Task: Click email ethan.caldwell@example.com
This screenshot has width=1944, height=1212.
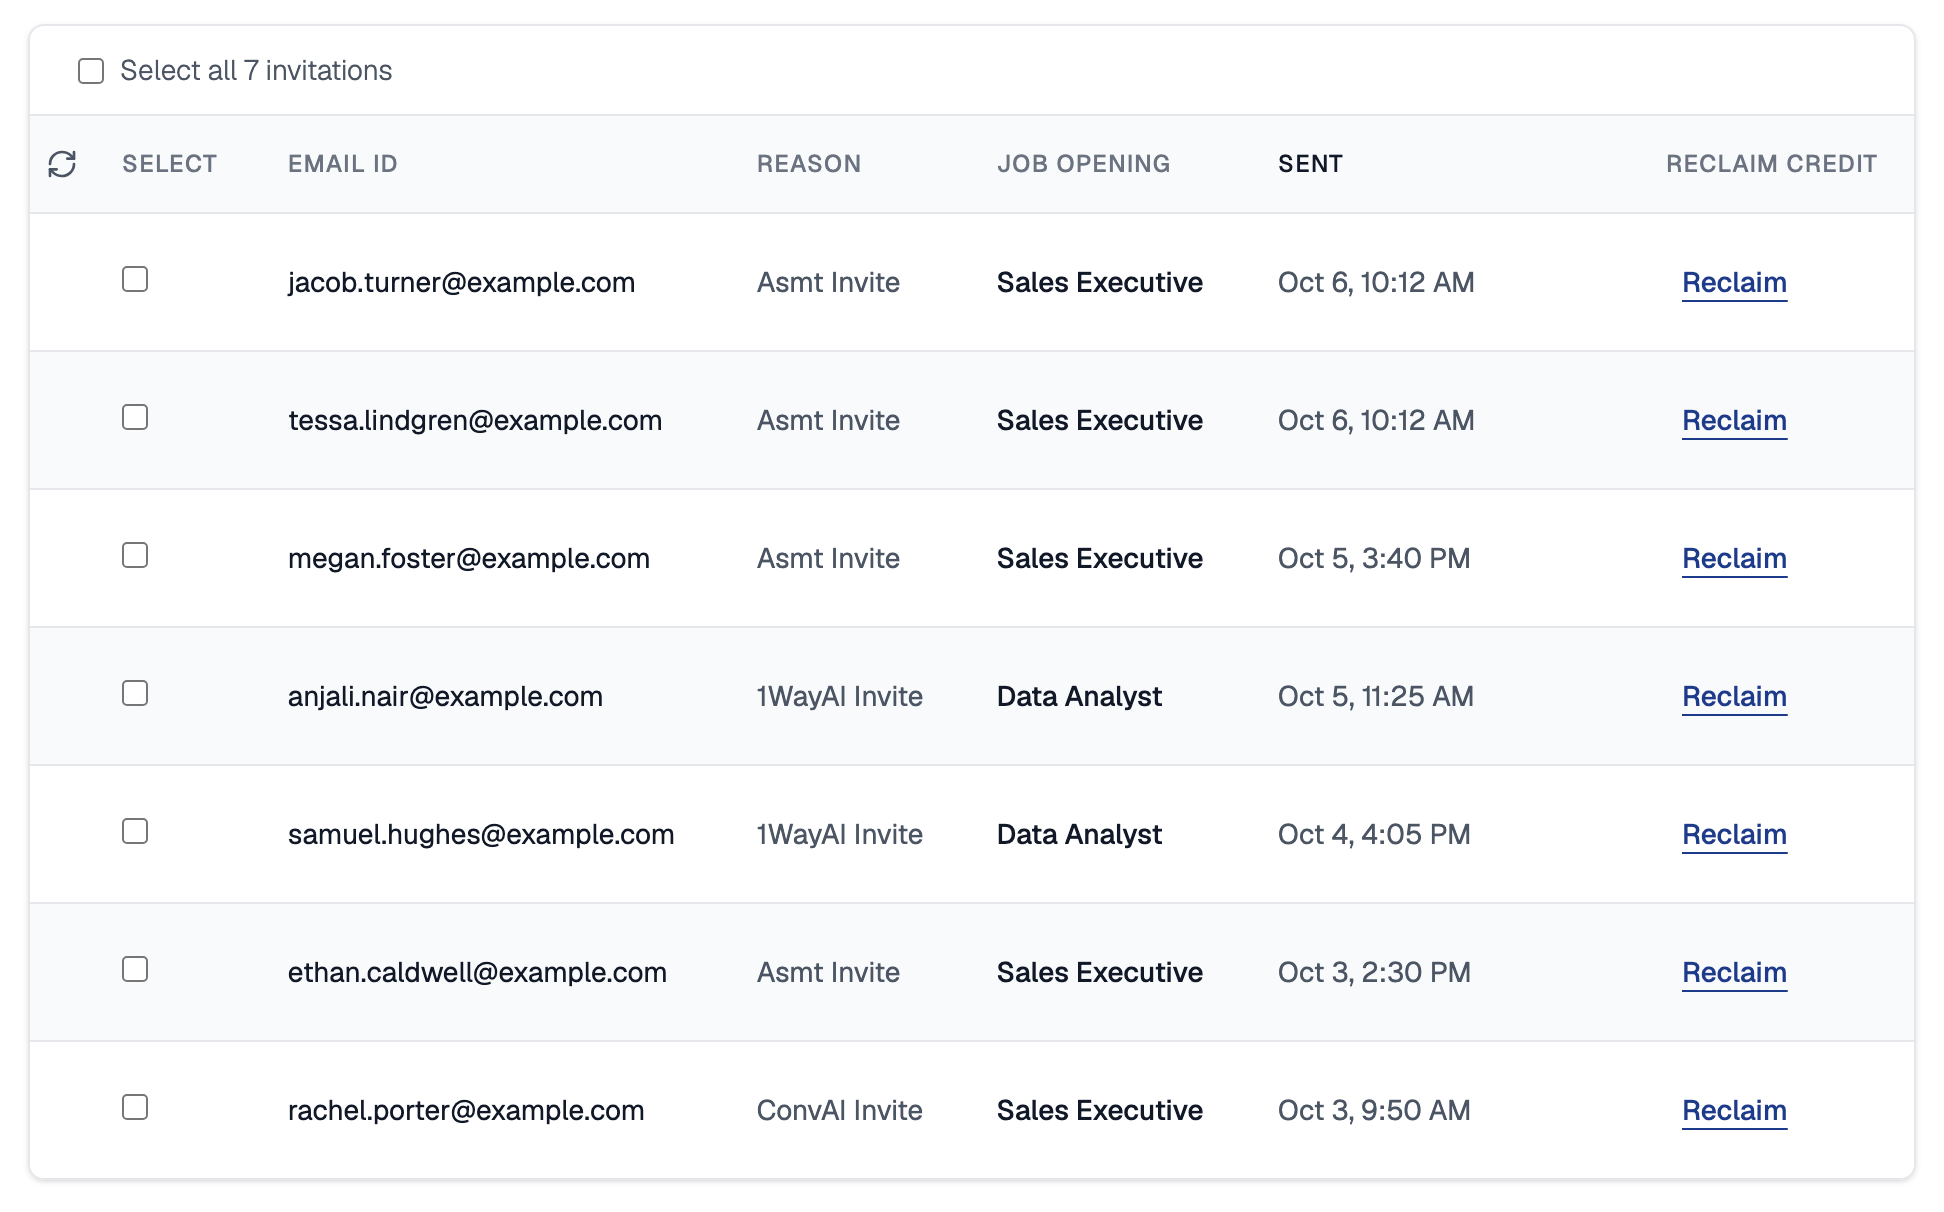Action: 477,973
